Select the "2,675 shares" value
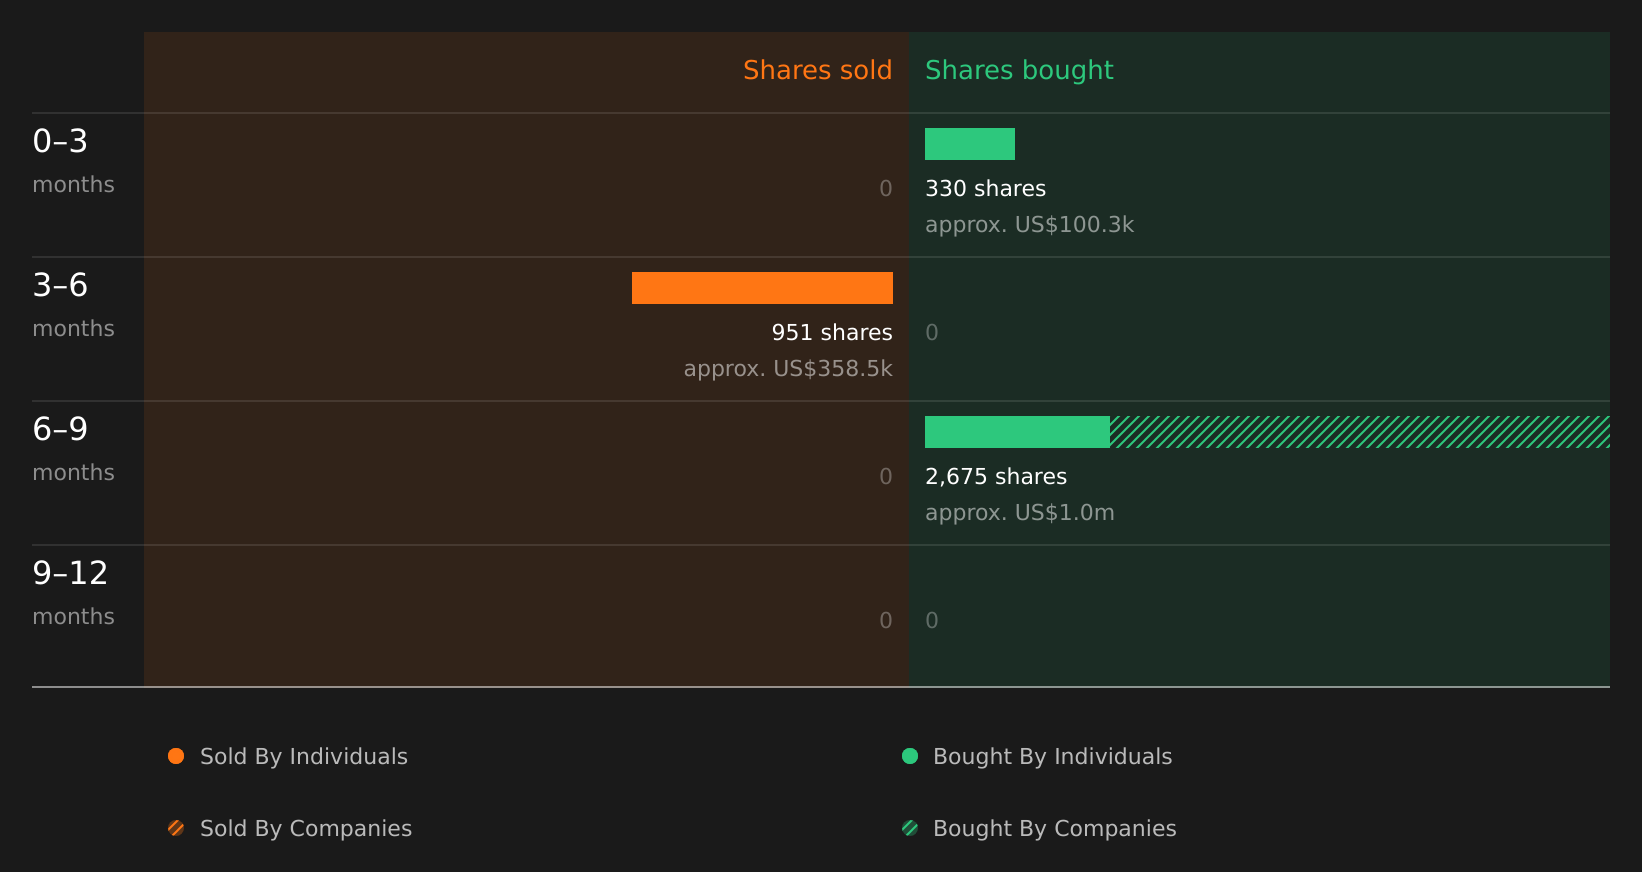The height and width of the screenshot is (872, 1642). (x=996, y=477)
